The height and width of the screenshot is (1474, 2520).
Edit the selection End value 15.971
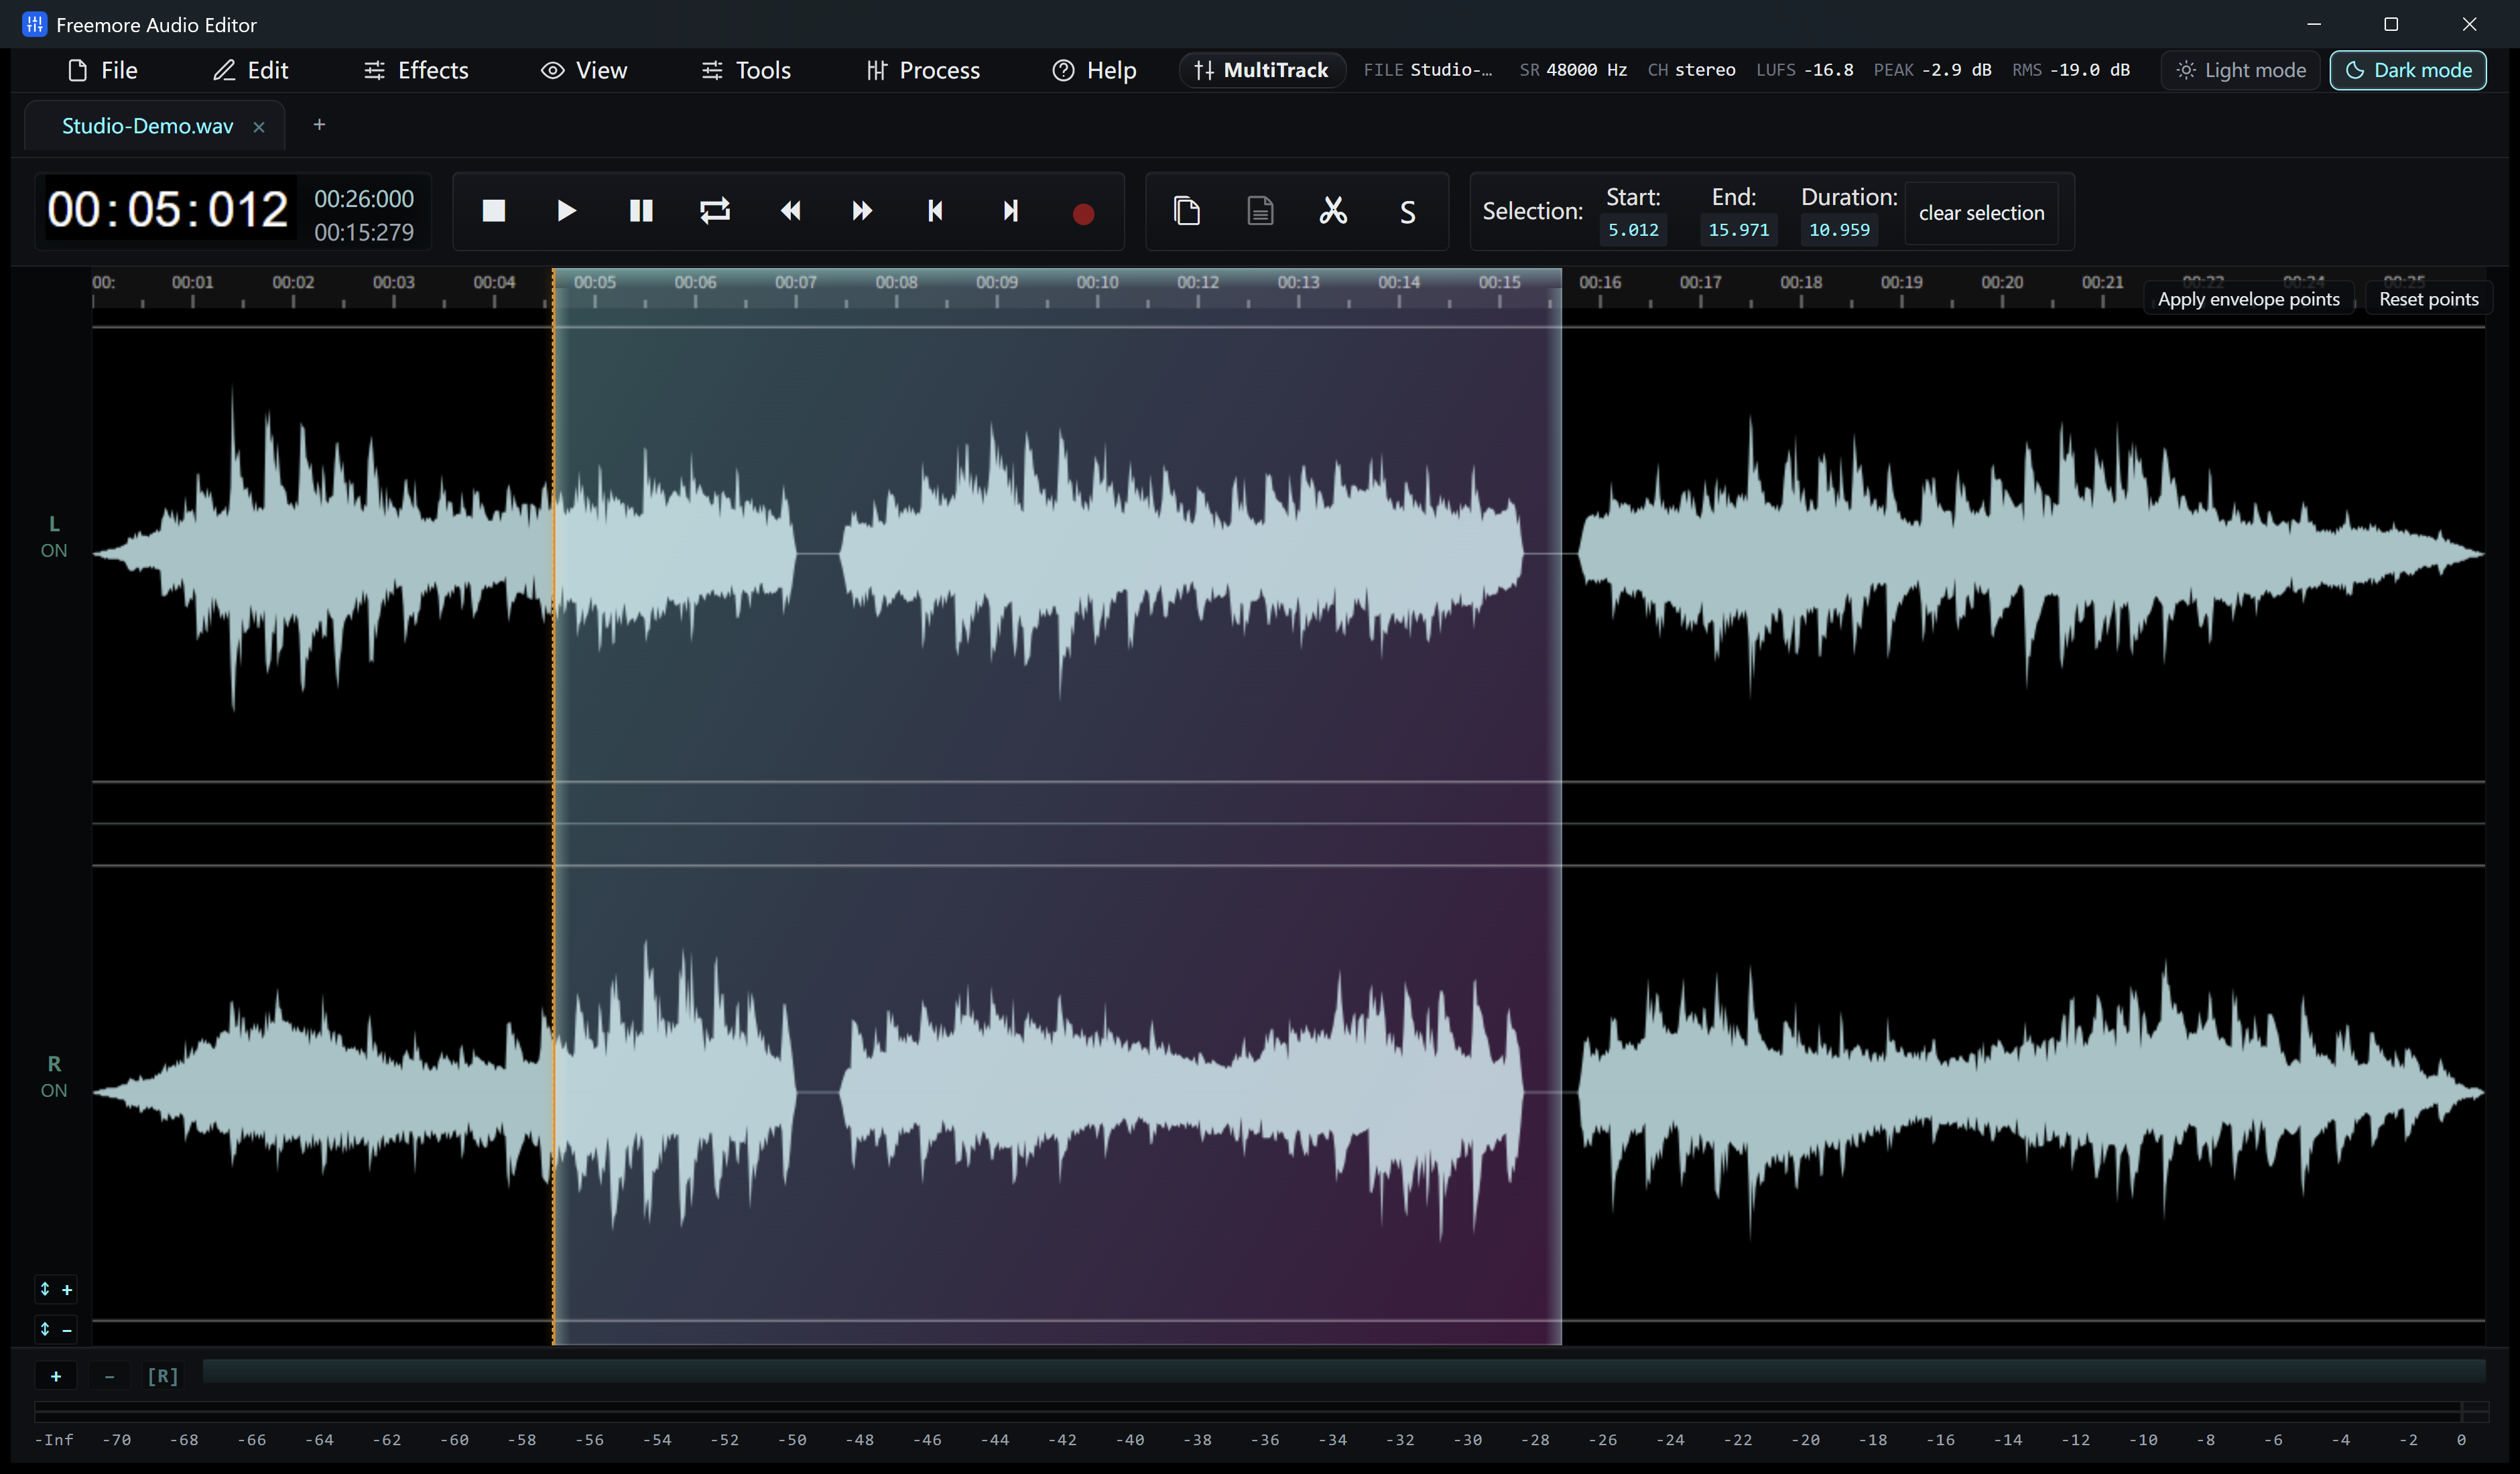coord(1738,230)
